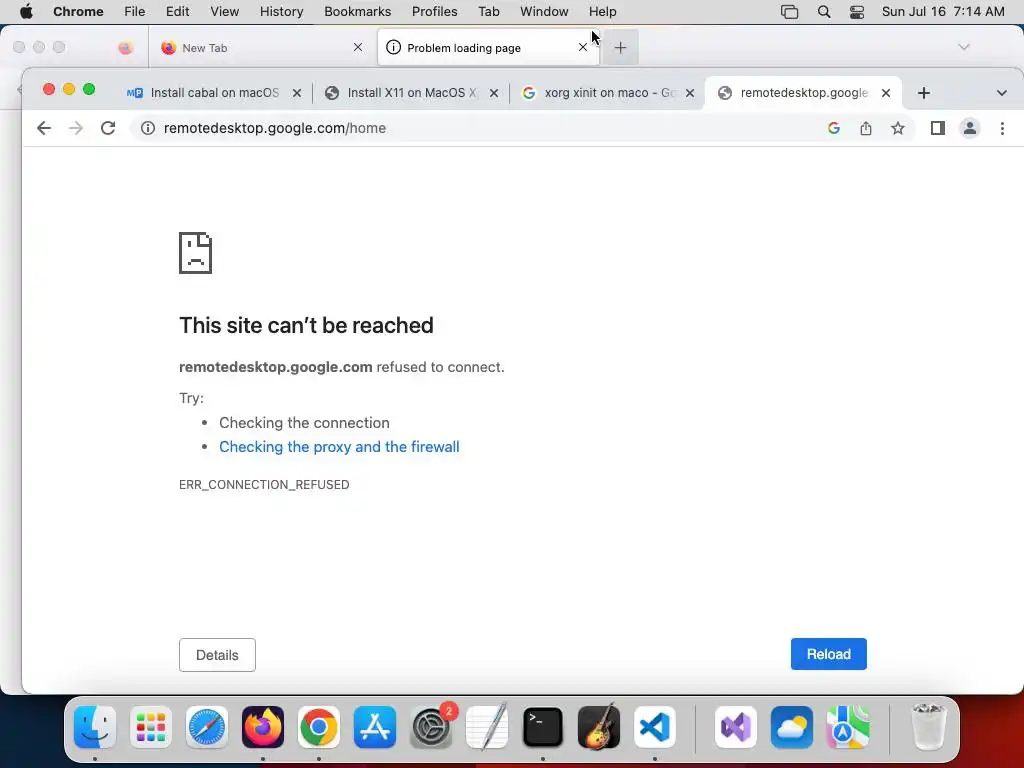Close the xorg xinit Google search tab
Viewport: 1024px width, 768px height.
pyautogui.click(x=690, y=93)
